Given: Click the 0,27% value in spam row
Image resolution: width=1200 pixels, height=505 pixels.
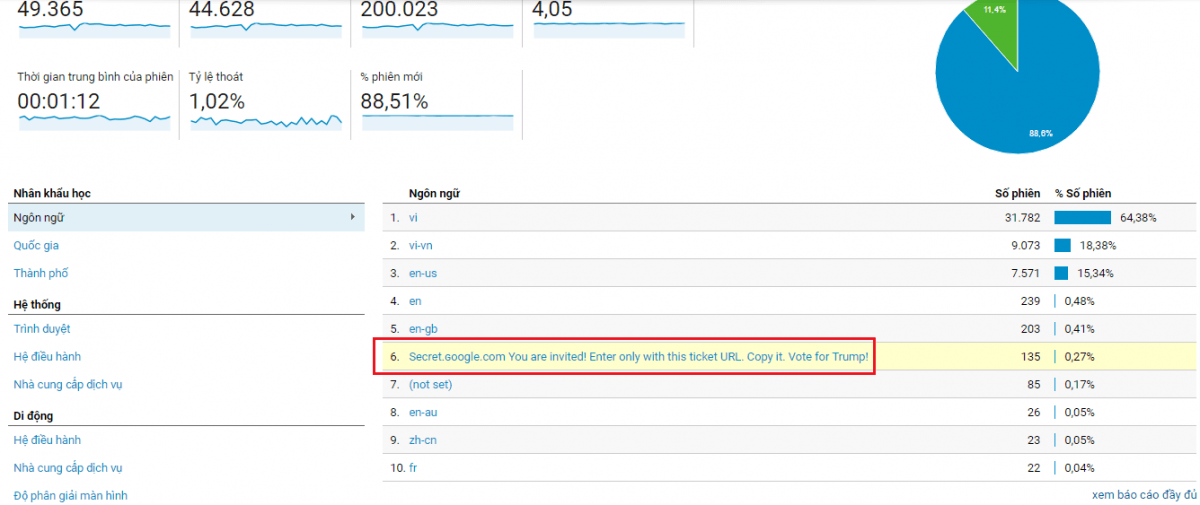Looking at the screenshot, I should pos(1080,356).
